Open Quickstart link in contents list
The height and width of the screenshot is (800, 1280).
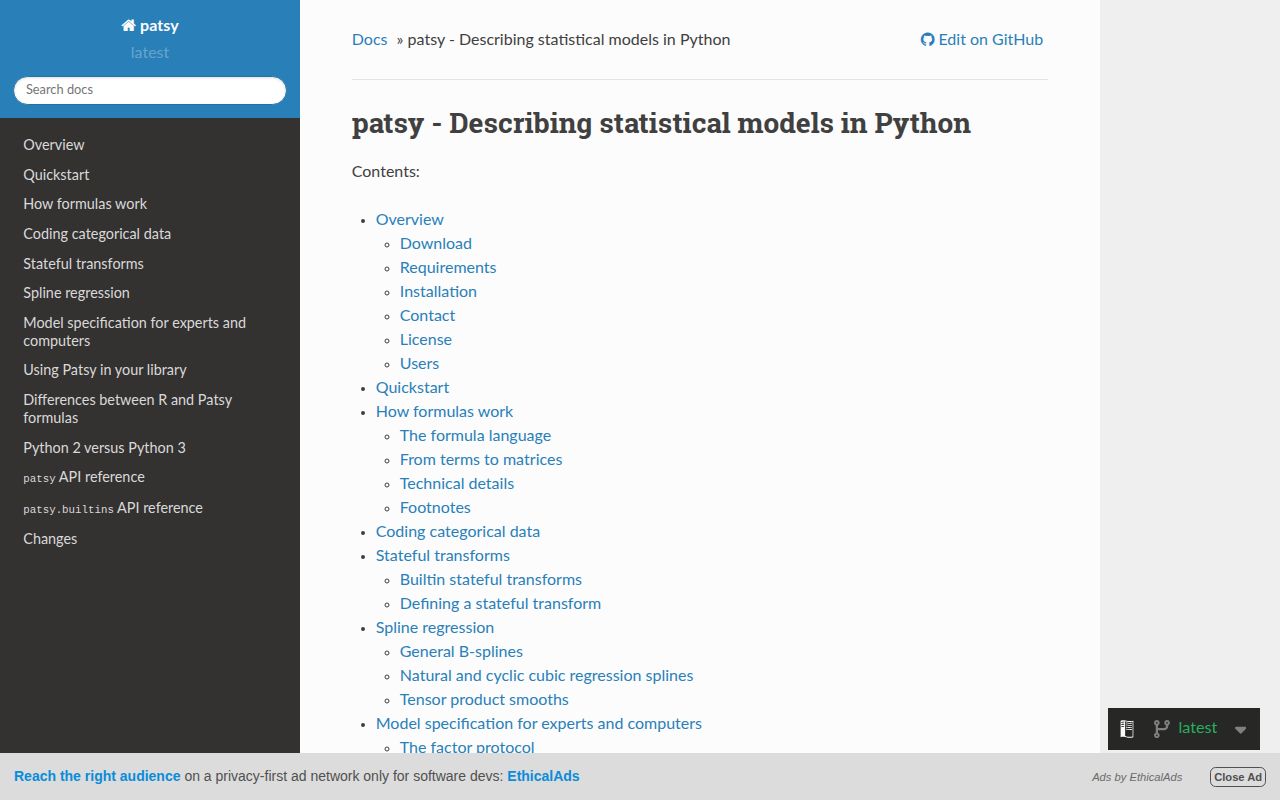coord(412,388)
